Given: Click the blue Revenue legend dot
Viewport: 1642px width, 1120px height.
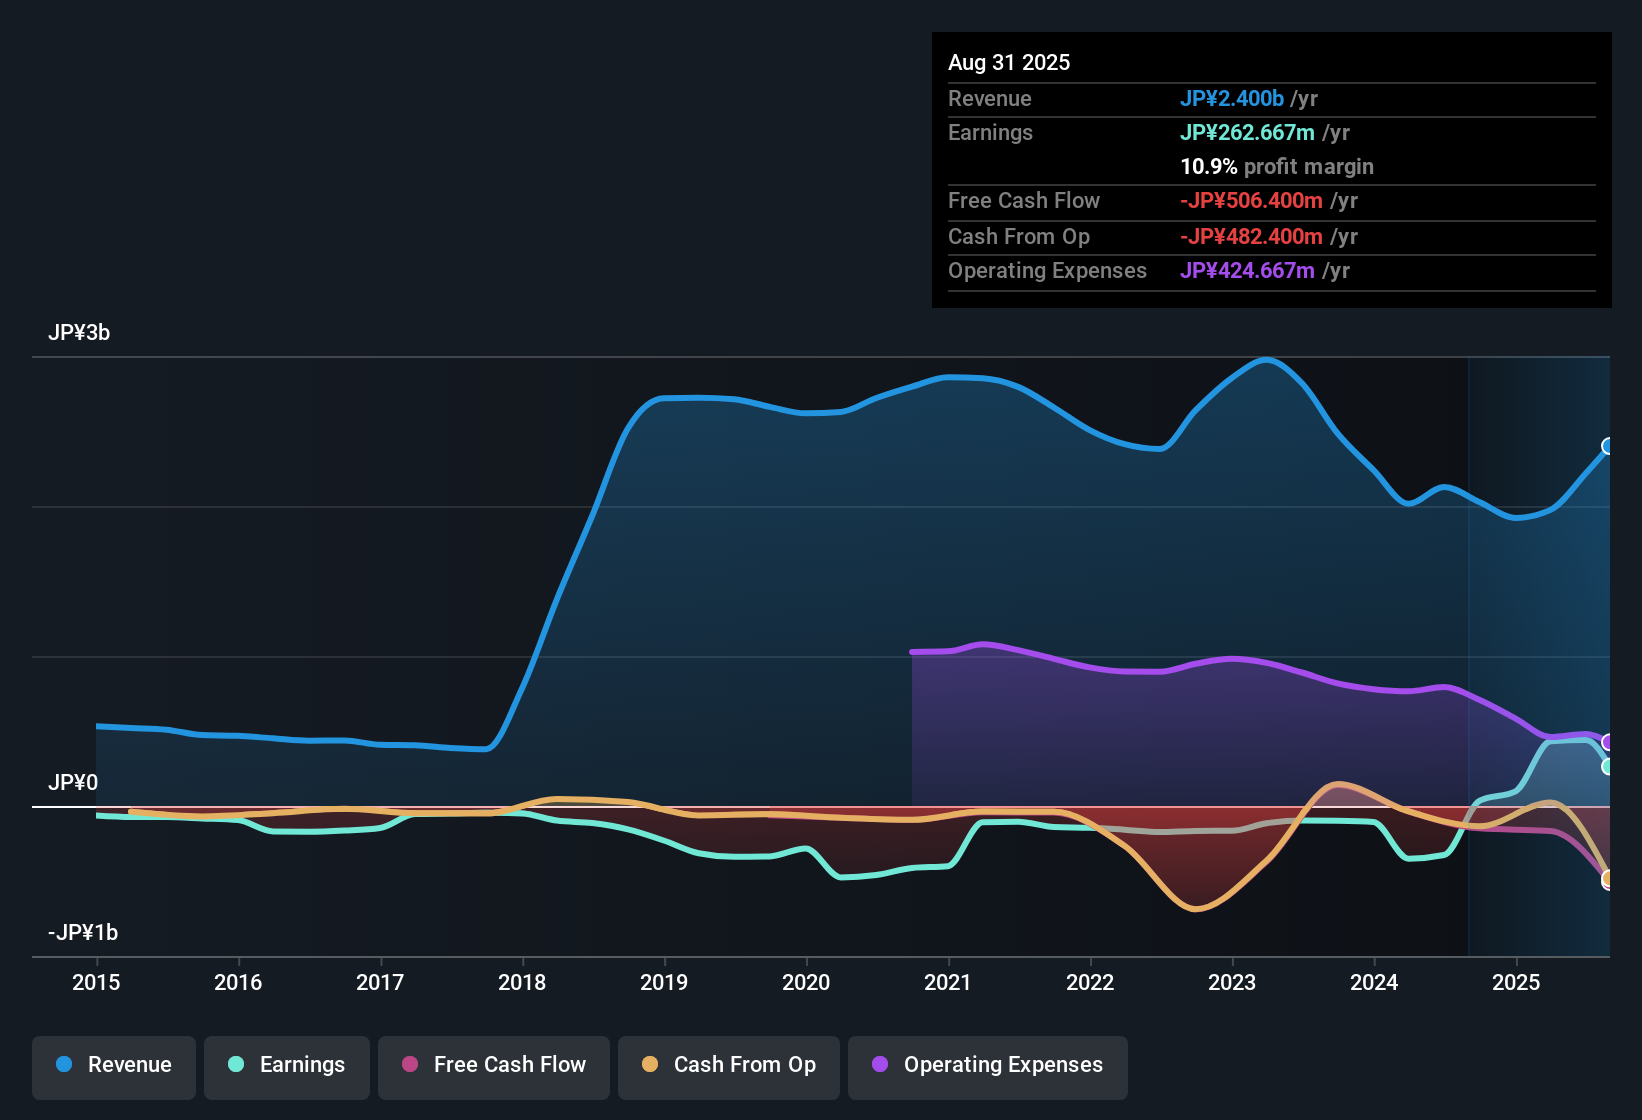Looking at the screenshot, I should (x=63, y=1065).
